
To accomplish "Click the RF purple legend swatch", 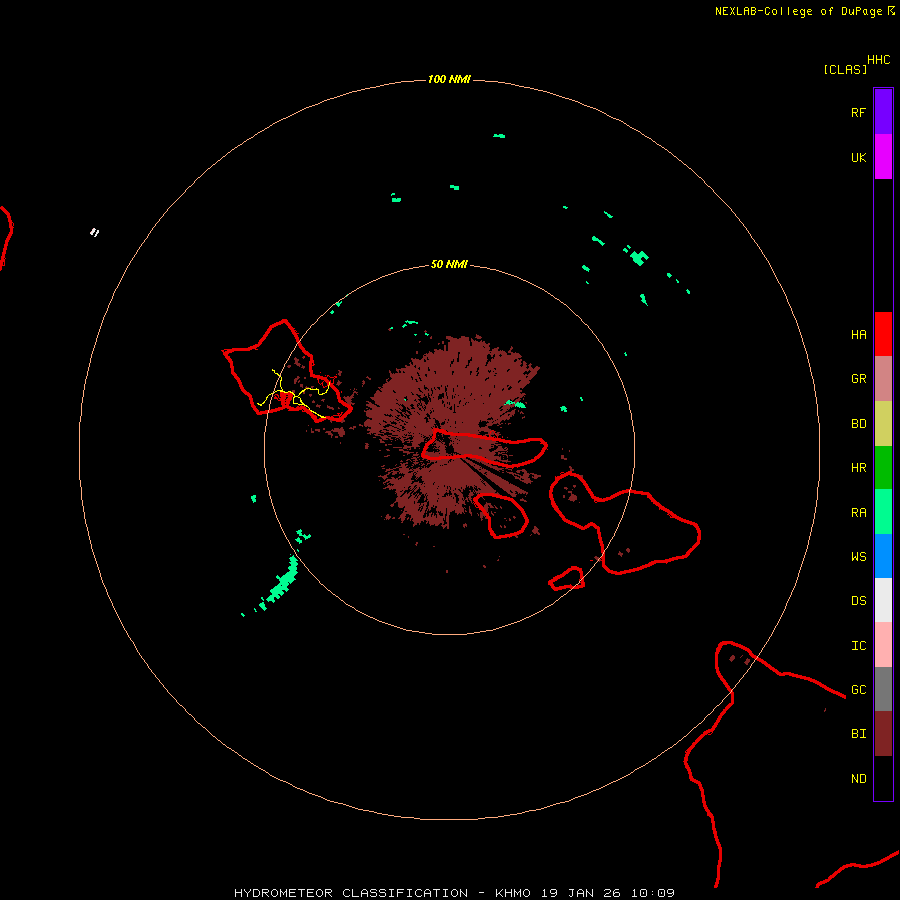I will pyautogui.click(x=883, y=112).
